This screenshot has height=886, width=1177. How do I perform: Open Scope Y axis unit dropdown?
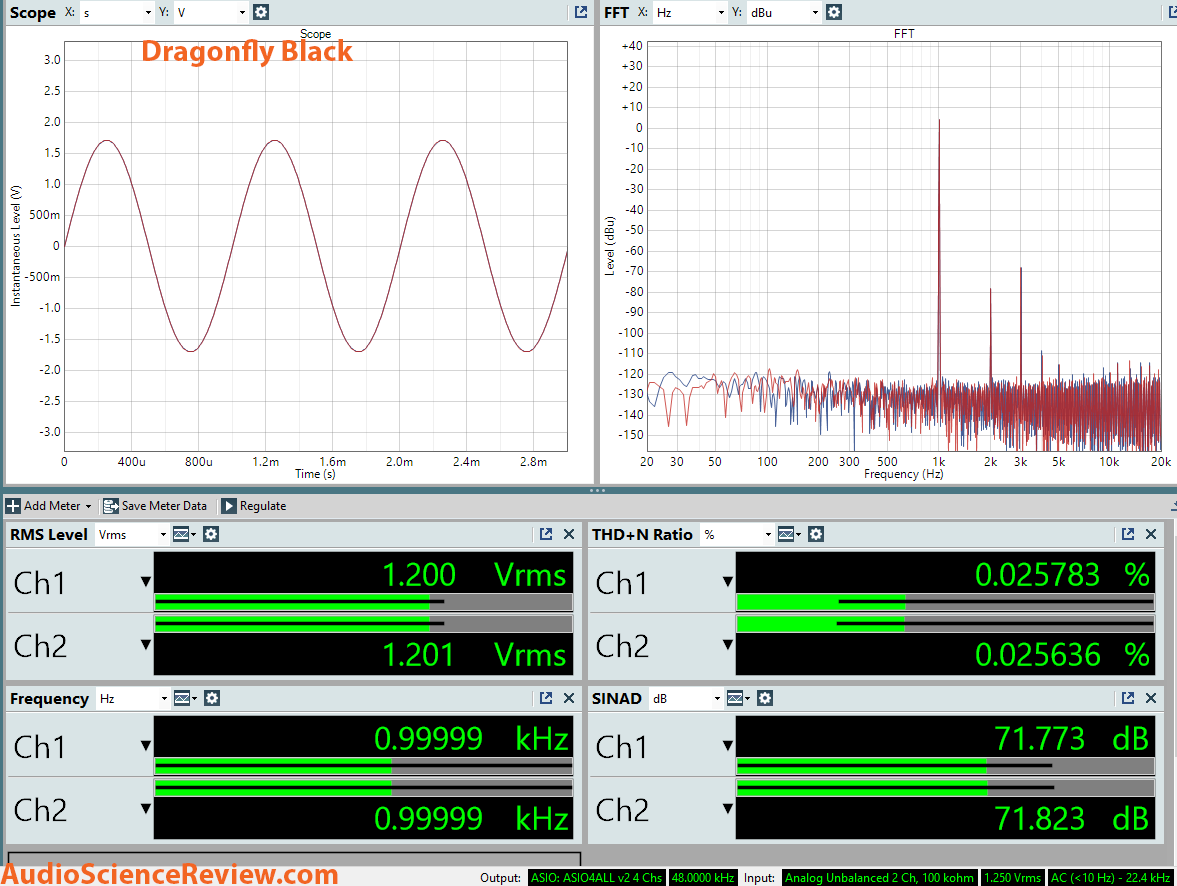point(211,13)
